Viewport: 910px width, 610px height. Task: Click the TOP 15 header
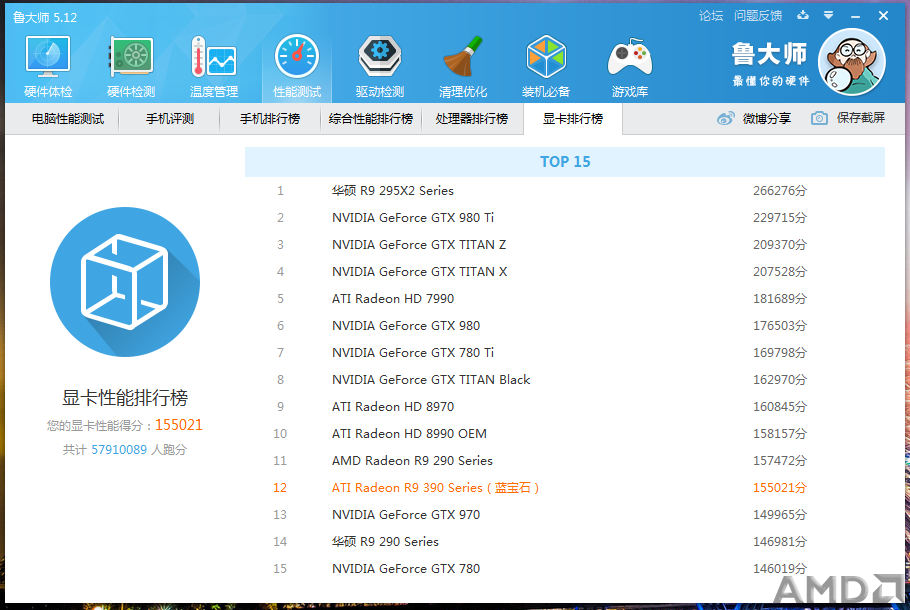[565, 161]
